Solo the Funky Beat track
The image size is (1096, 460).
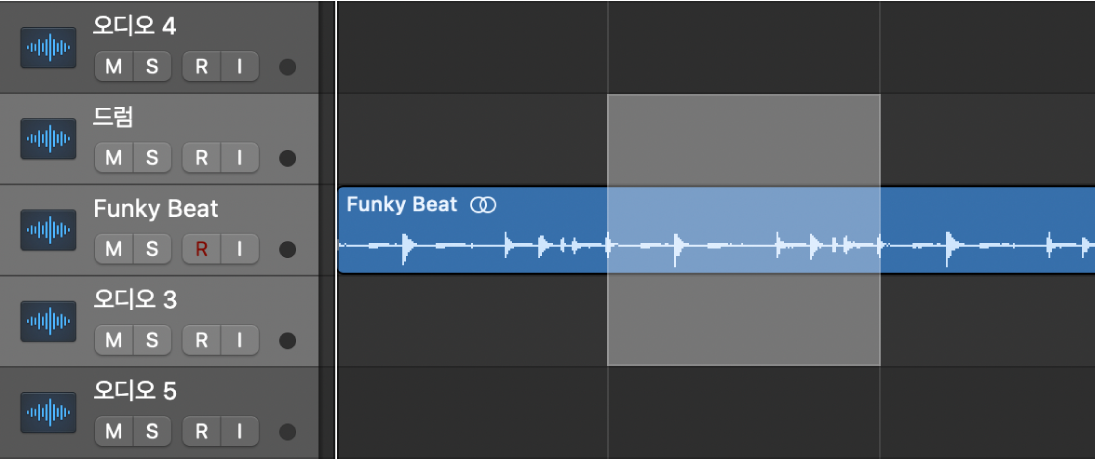(152, 249)
